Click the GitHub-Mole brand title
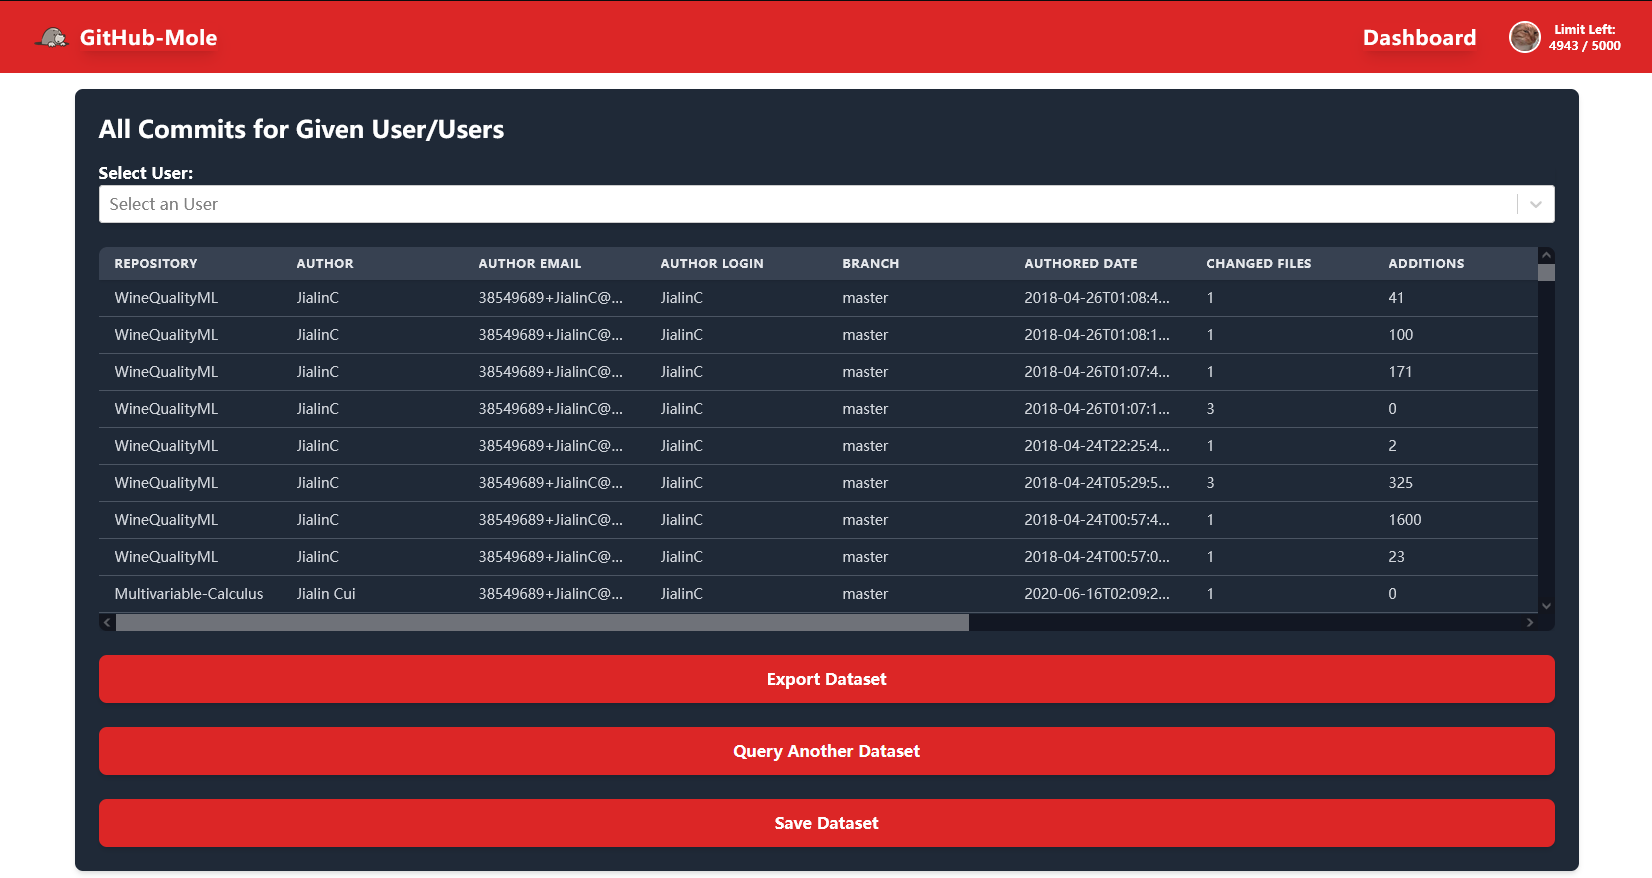This screenshot has height=878, width=1652. [148, 38]
